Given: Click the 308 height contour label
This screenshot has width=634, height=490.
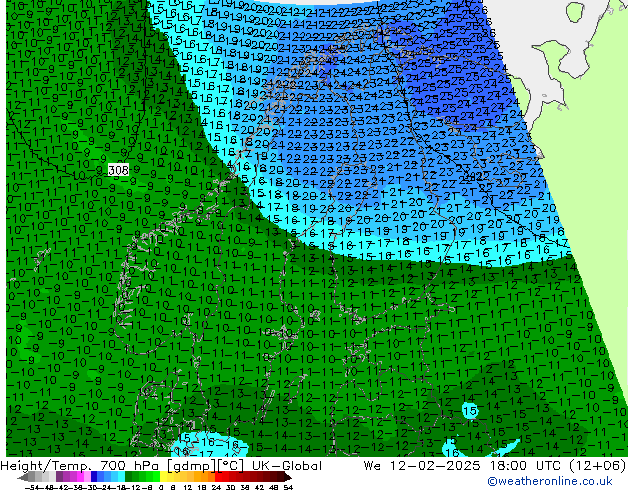Looking at the screenshot, I should coord(118,170).
